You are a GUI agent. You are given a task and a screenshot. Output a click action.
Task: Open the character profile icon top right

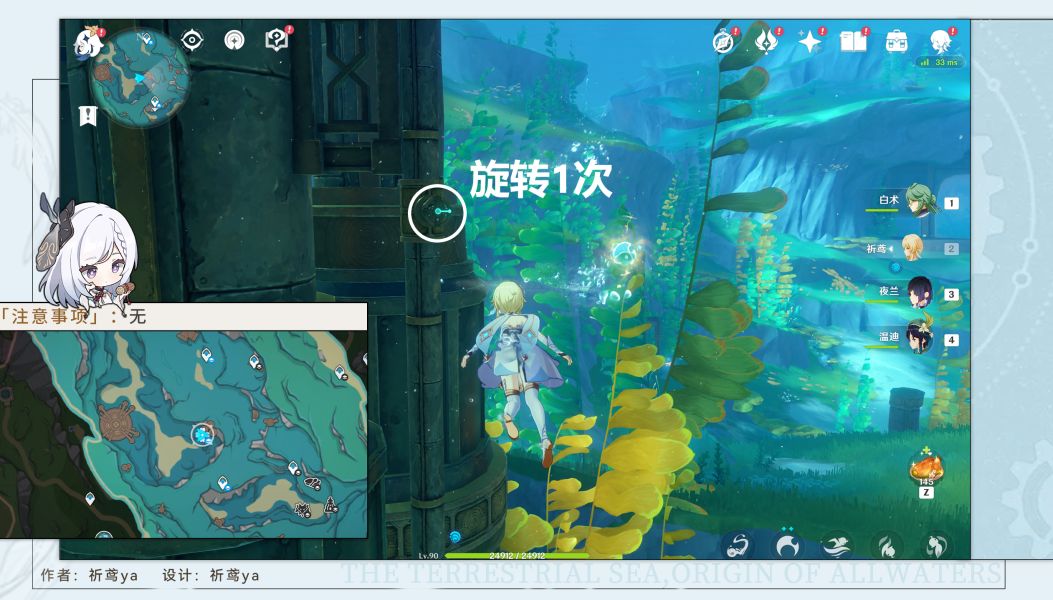(940, 42)
